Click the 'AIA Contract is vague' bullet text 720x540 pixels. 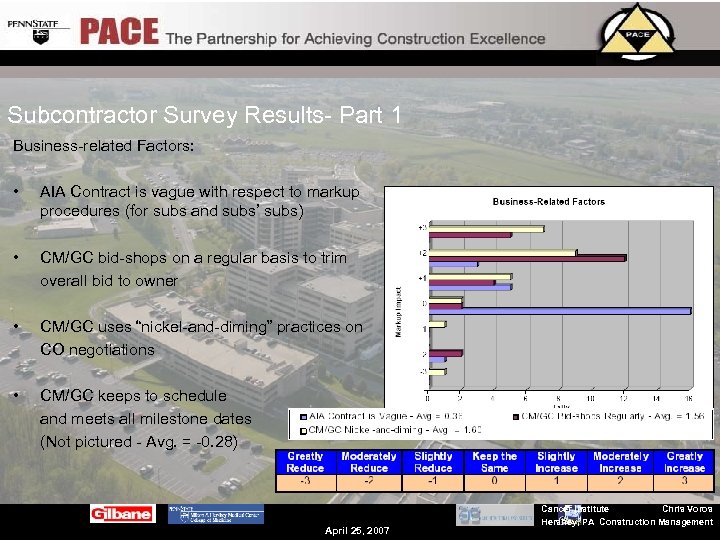point(200,201)
